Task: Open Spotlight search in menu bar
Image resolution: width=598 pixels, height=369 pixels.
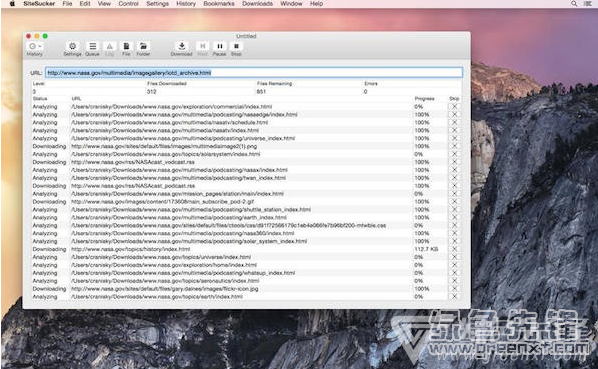Action: [574, 3]
